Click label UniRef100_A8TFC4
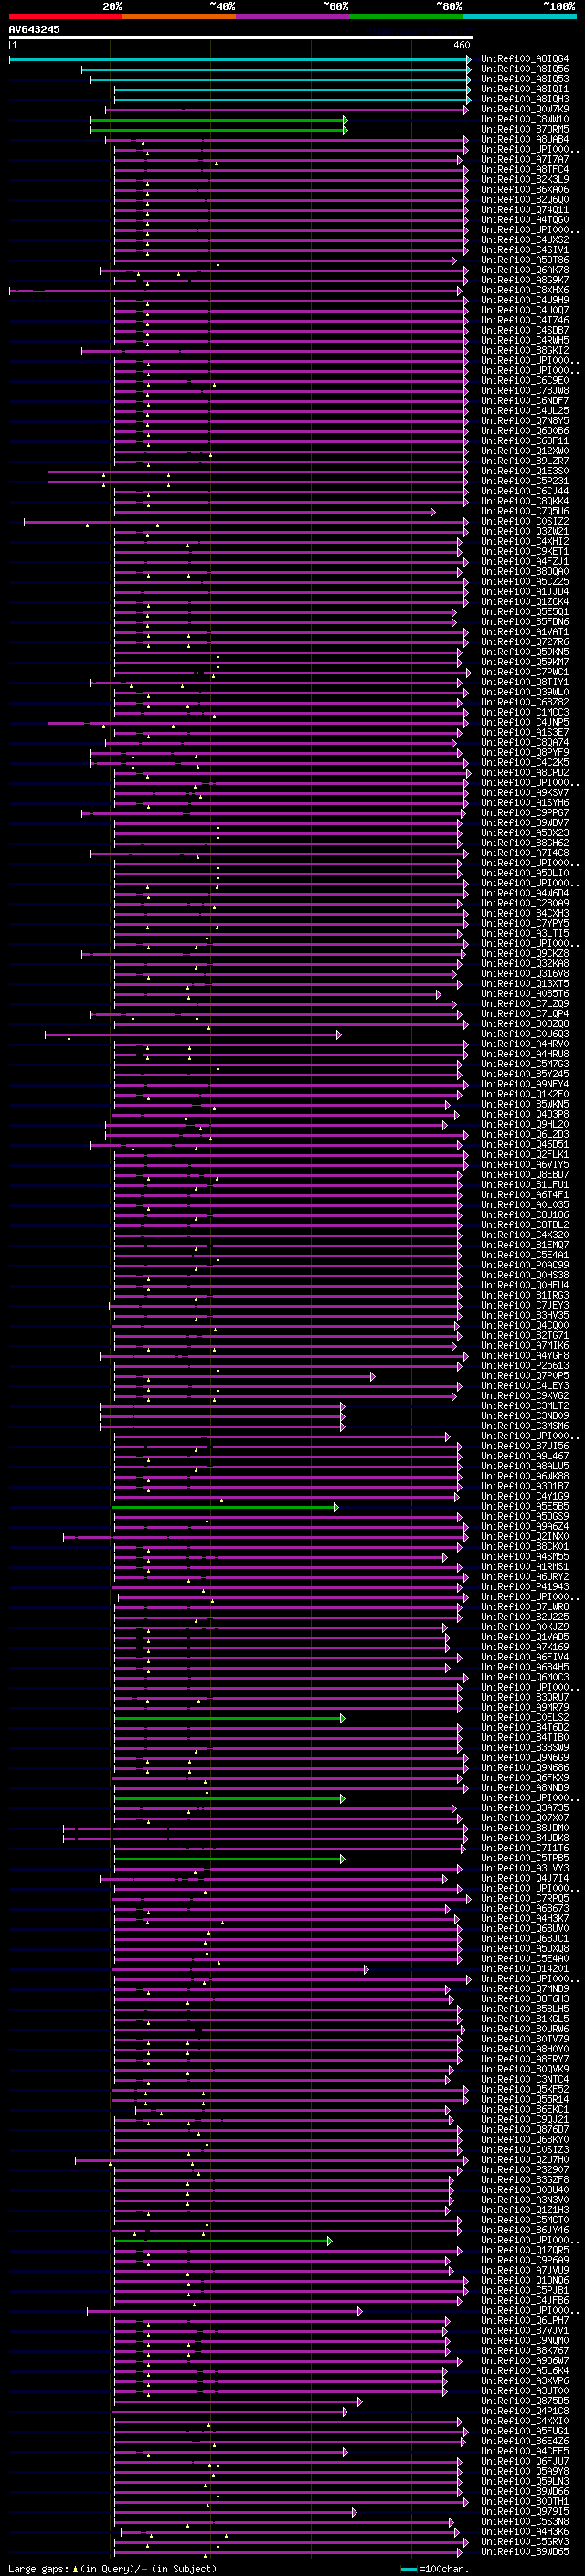 (x=525, y=169)
